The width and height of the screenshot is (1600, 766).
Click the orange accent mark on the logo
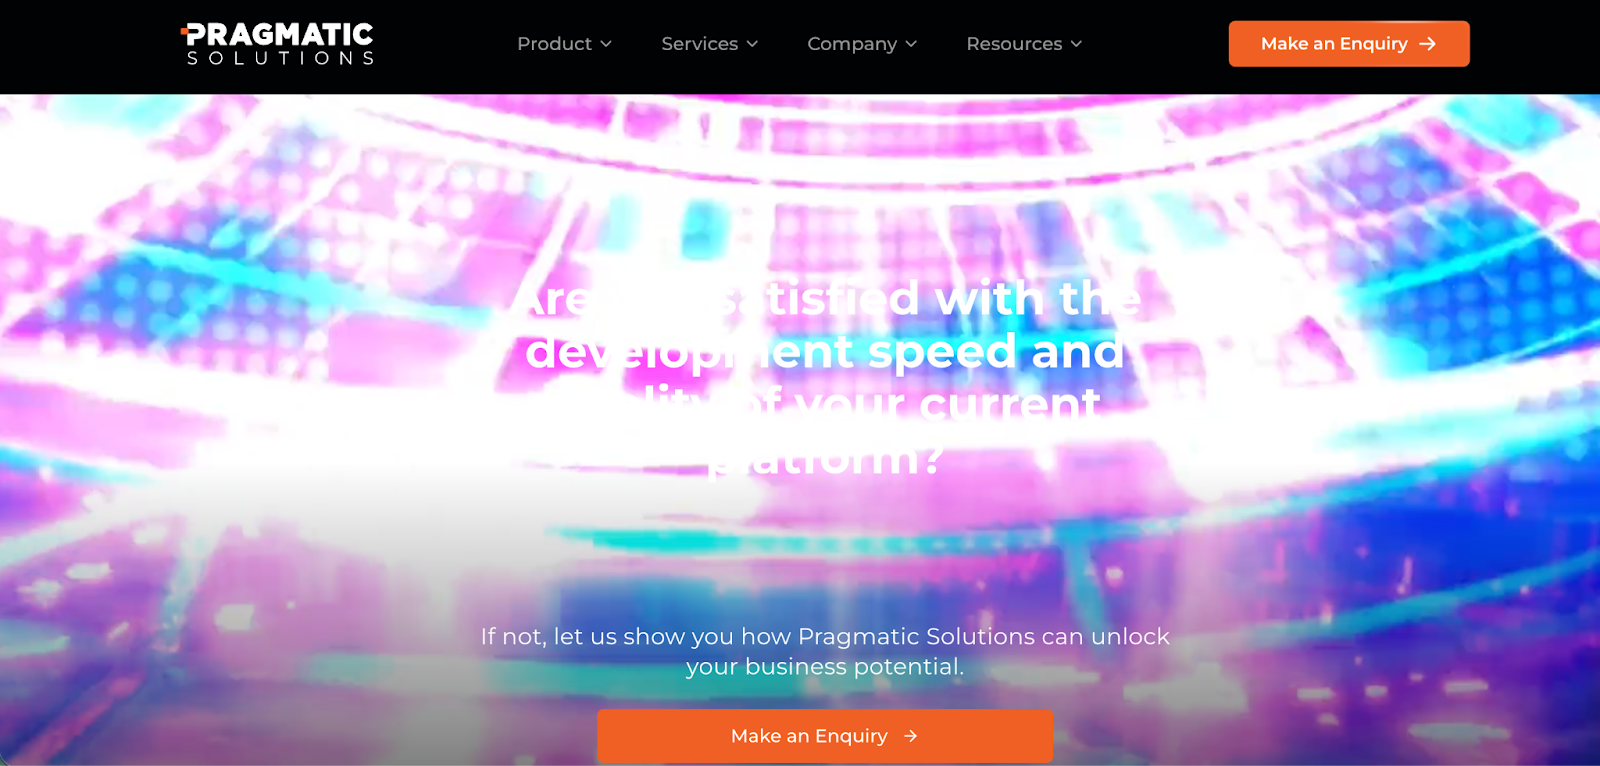(184, 30)
